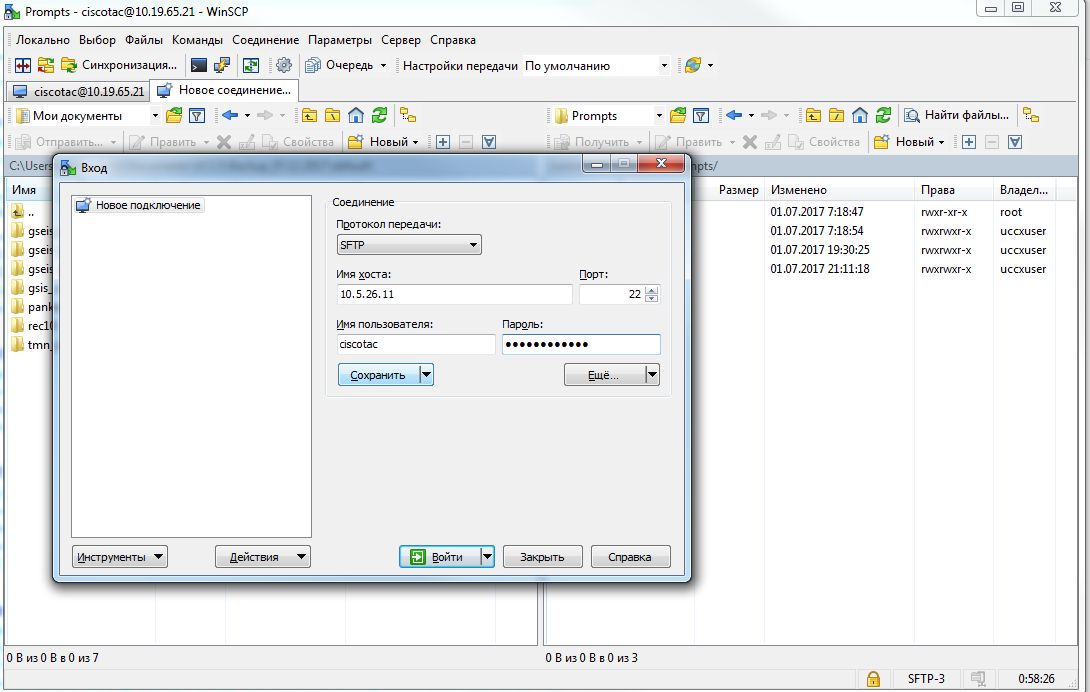Viewport: 1090px width, 692px height.
Task: Open the terminal console icon
Action: point(199,65)
